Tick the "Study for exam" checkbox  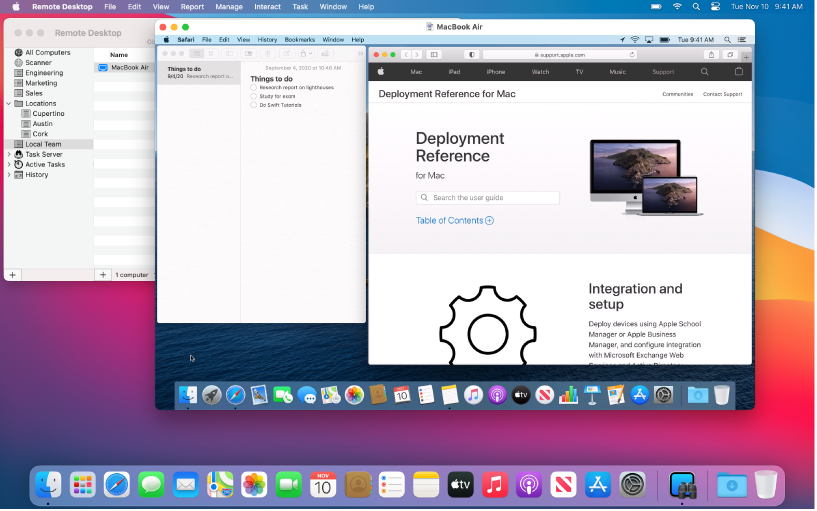[254, 96]
